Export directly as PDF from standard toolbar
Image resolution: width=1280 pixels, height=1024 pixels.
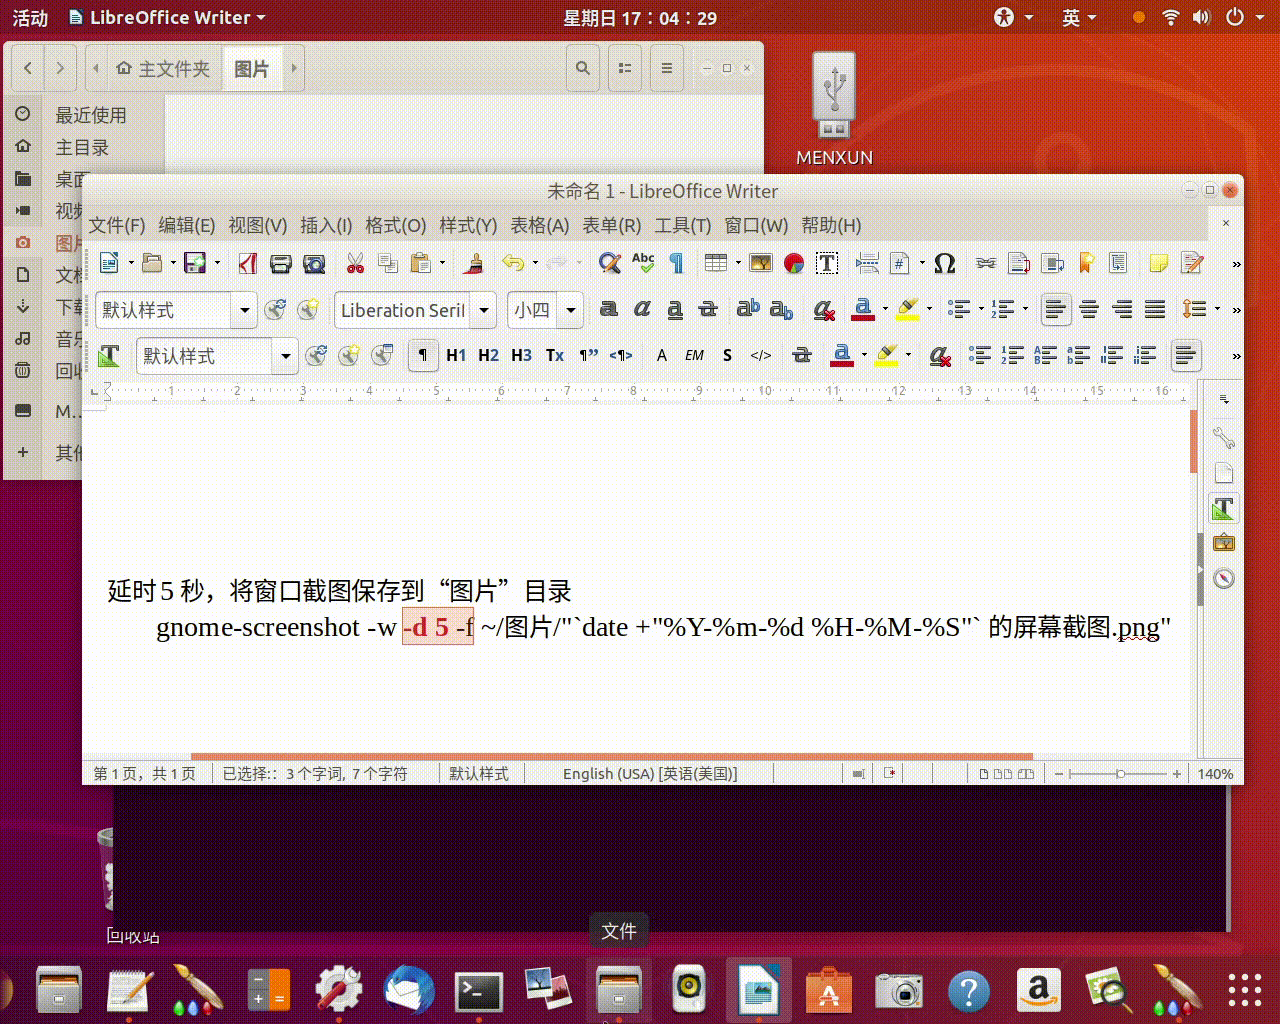point(248,263)
